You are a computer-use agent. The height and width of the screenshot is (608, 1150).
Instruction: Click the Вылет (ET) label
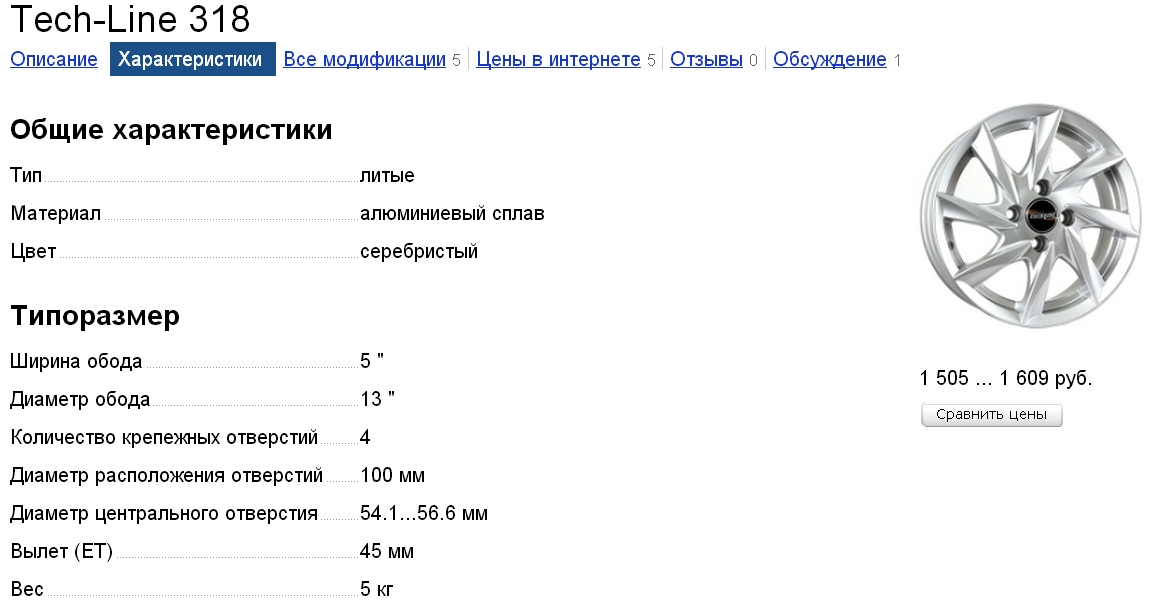61,552
